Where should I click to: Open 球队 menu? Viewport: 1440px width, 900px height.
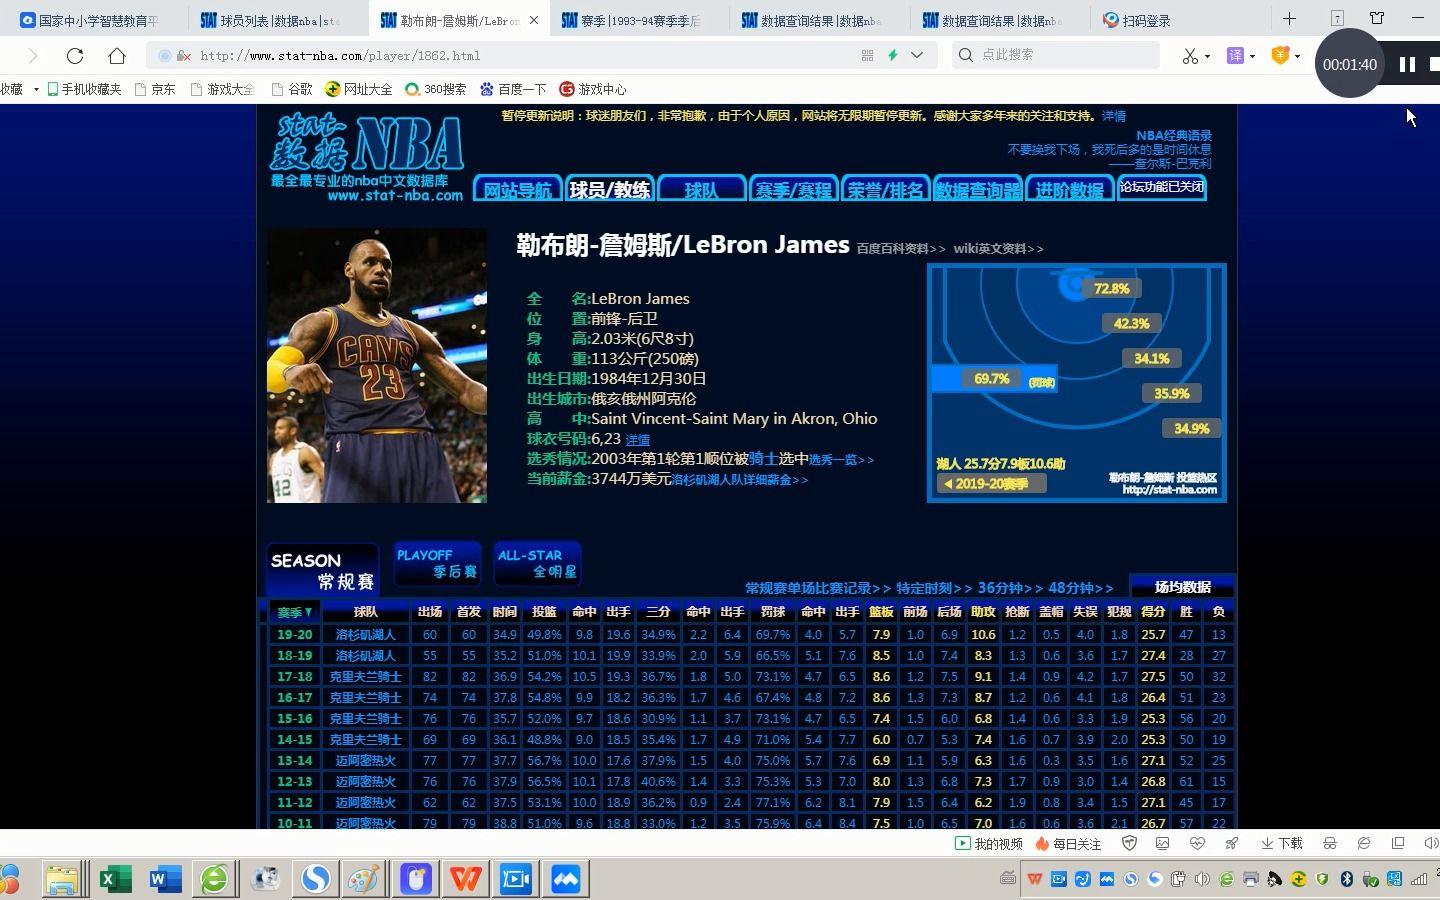coord(701,189)
